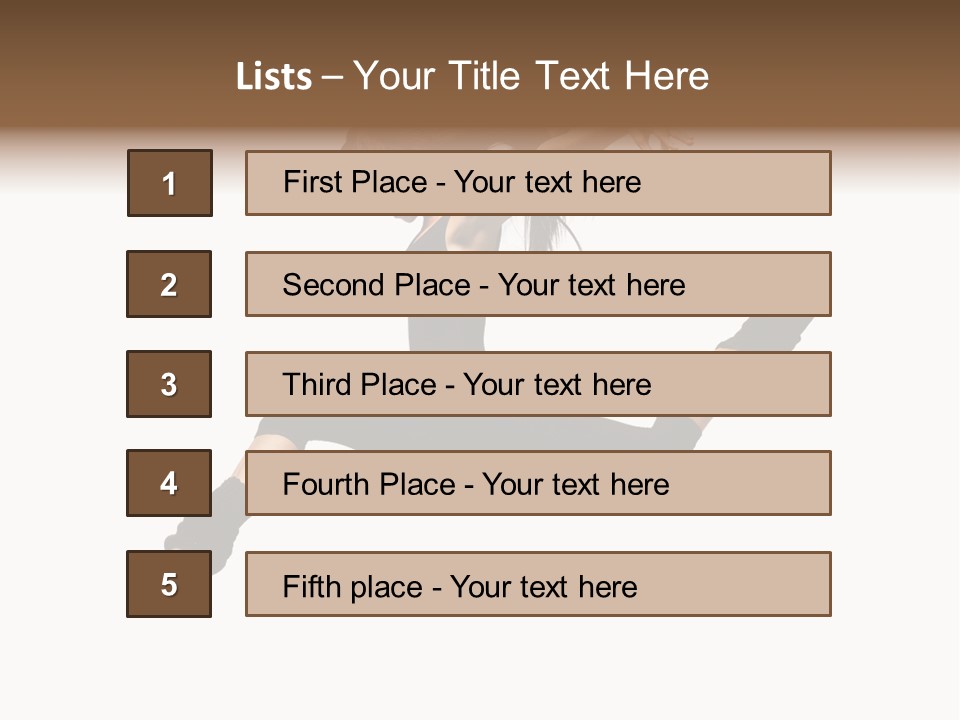Image resolution: width=960 pixels, height=720 pixels.
Task: Select the number 4 square
Action: 169,483
